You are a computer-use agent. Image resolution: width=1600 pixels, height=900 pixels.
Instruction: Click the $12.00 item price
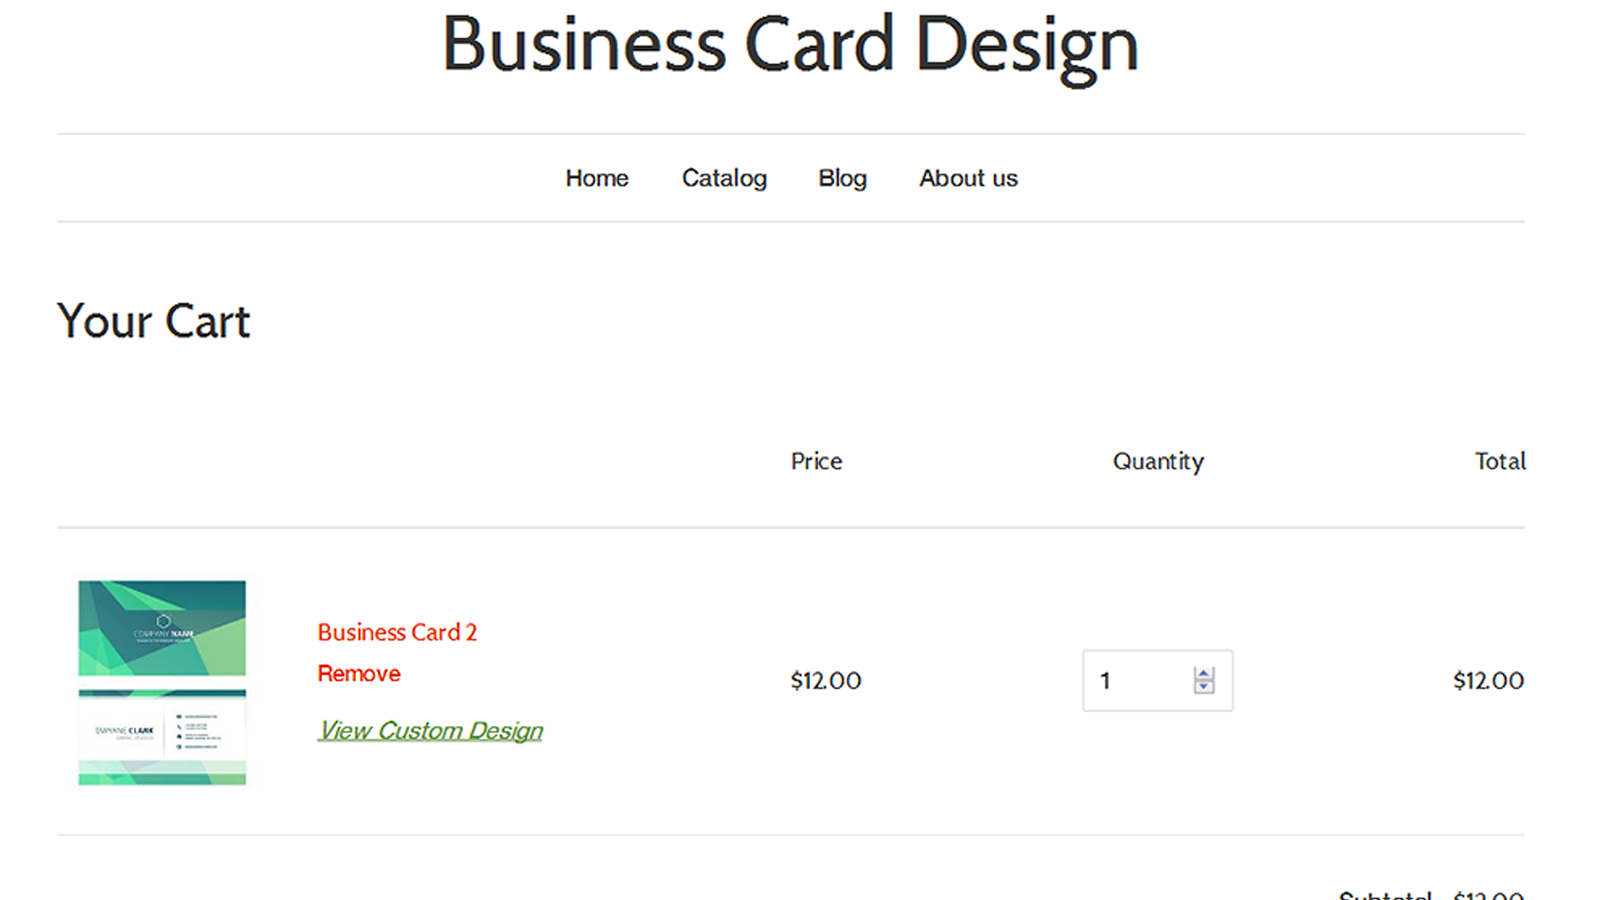click(826, 680)
